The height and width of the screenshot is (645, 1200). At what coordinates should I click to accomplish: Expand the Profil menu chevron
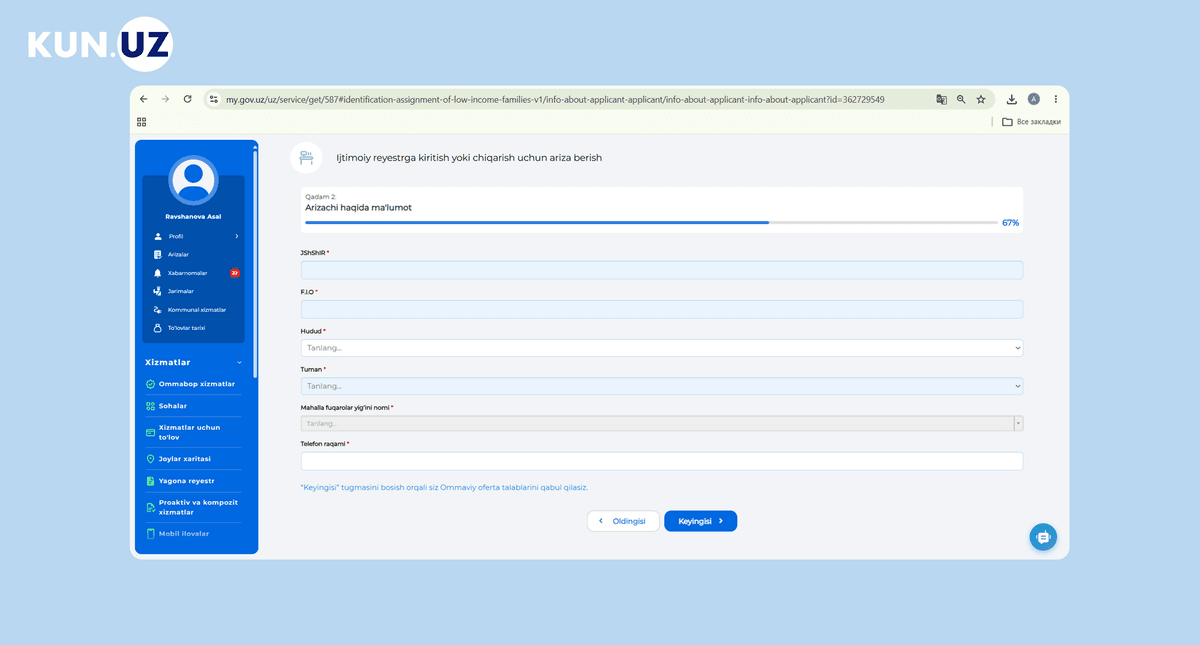(x=237, y=236)
